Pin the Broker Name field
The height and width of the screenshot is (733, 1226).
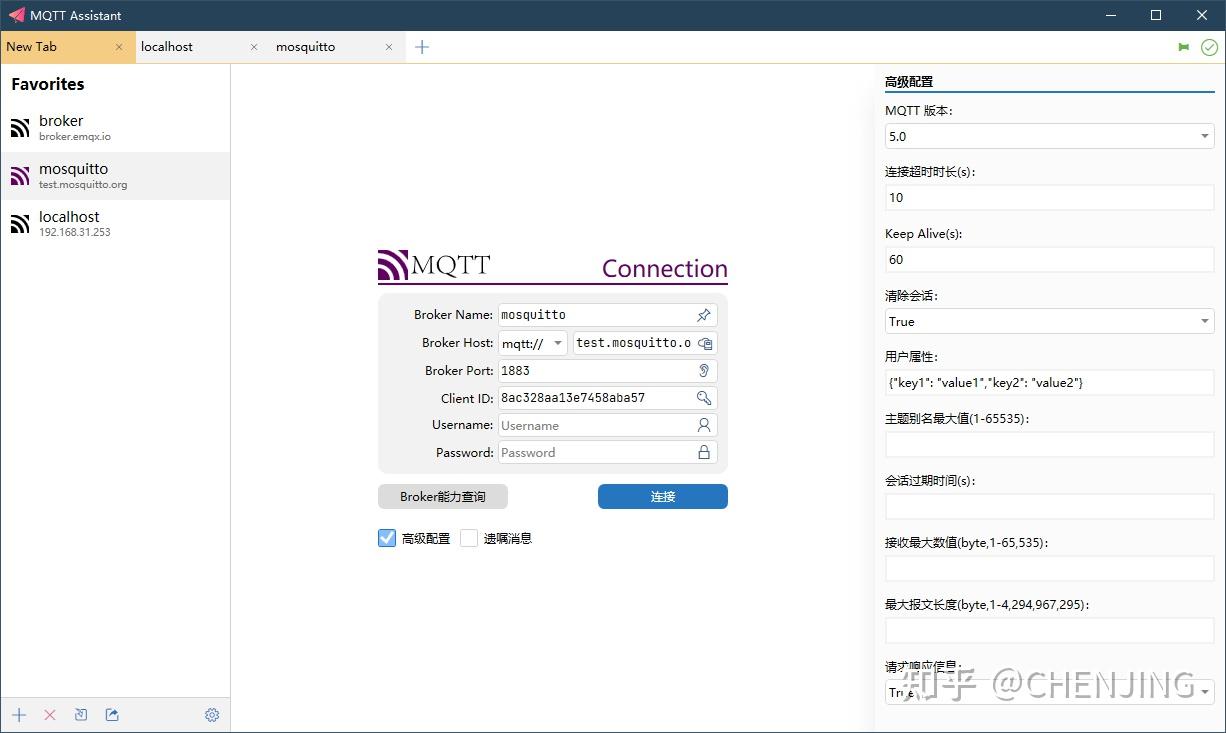pyautogui.click(x=705, y=315)
